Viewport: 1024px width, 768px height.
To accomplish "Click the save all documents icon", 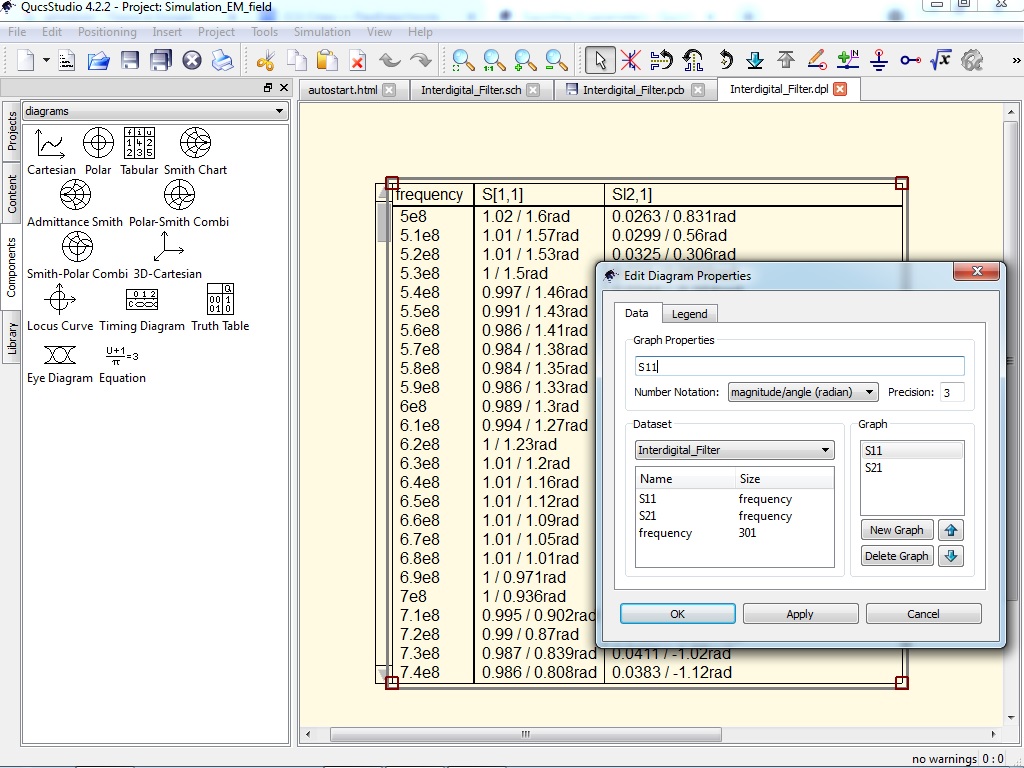I will point(161,61).
